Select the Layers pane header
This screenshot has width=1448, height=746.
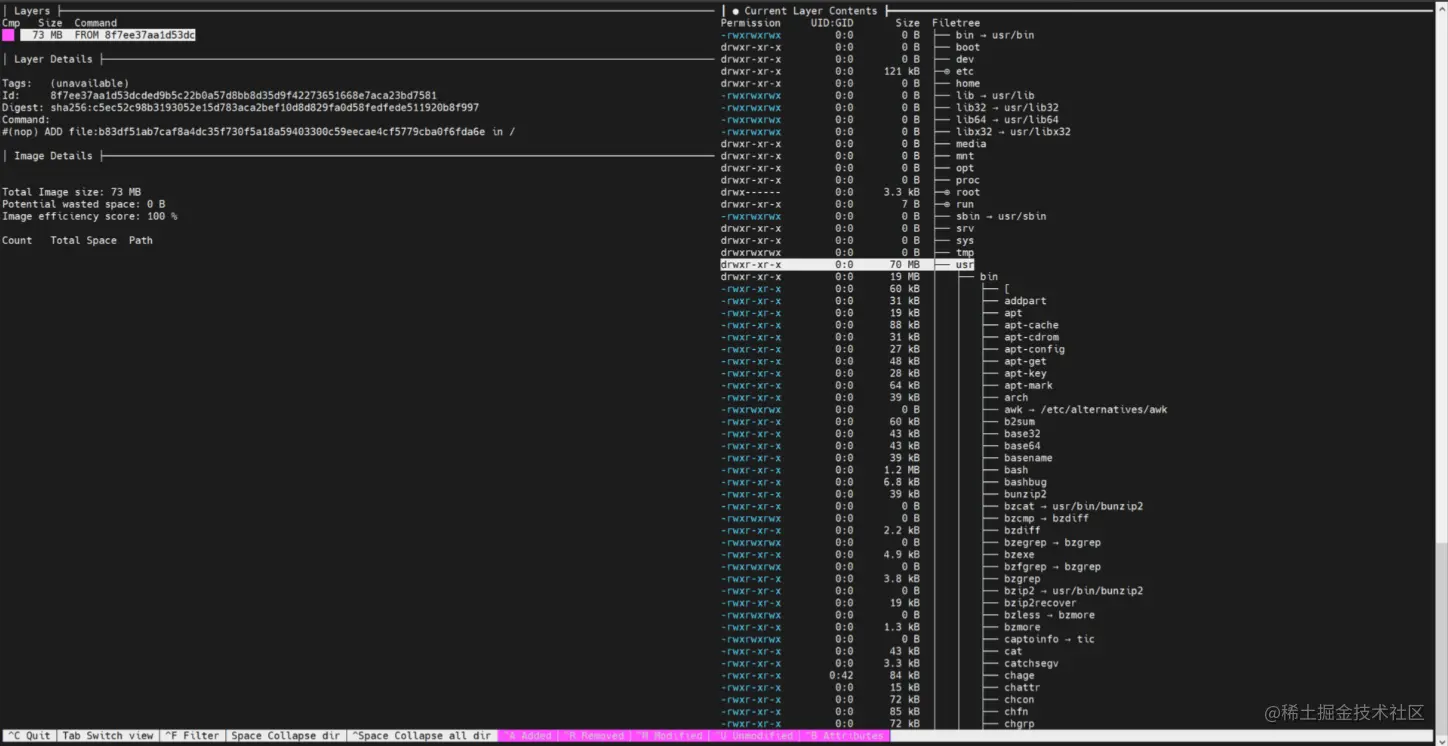(x=32, y=11)
